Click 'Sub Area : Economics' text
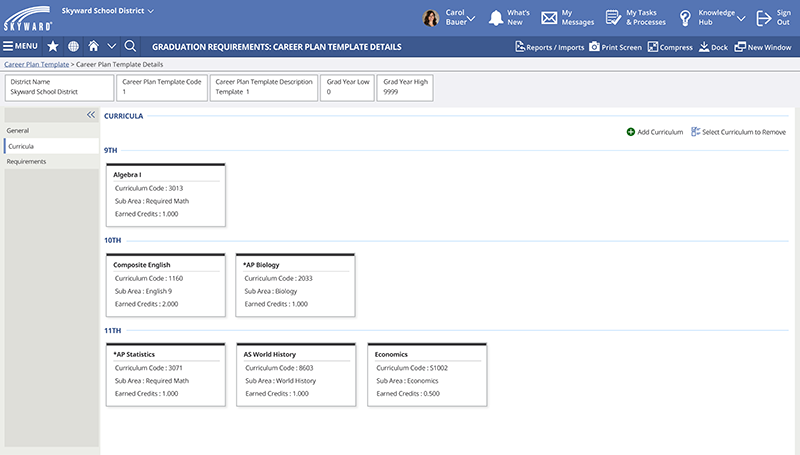 [x=407, y=381]
